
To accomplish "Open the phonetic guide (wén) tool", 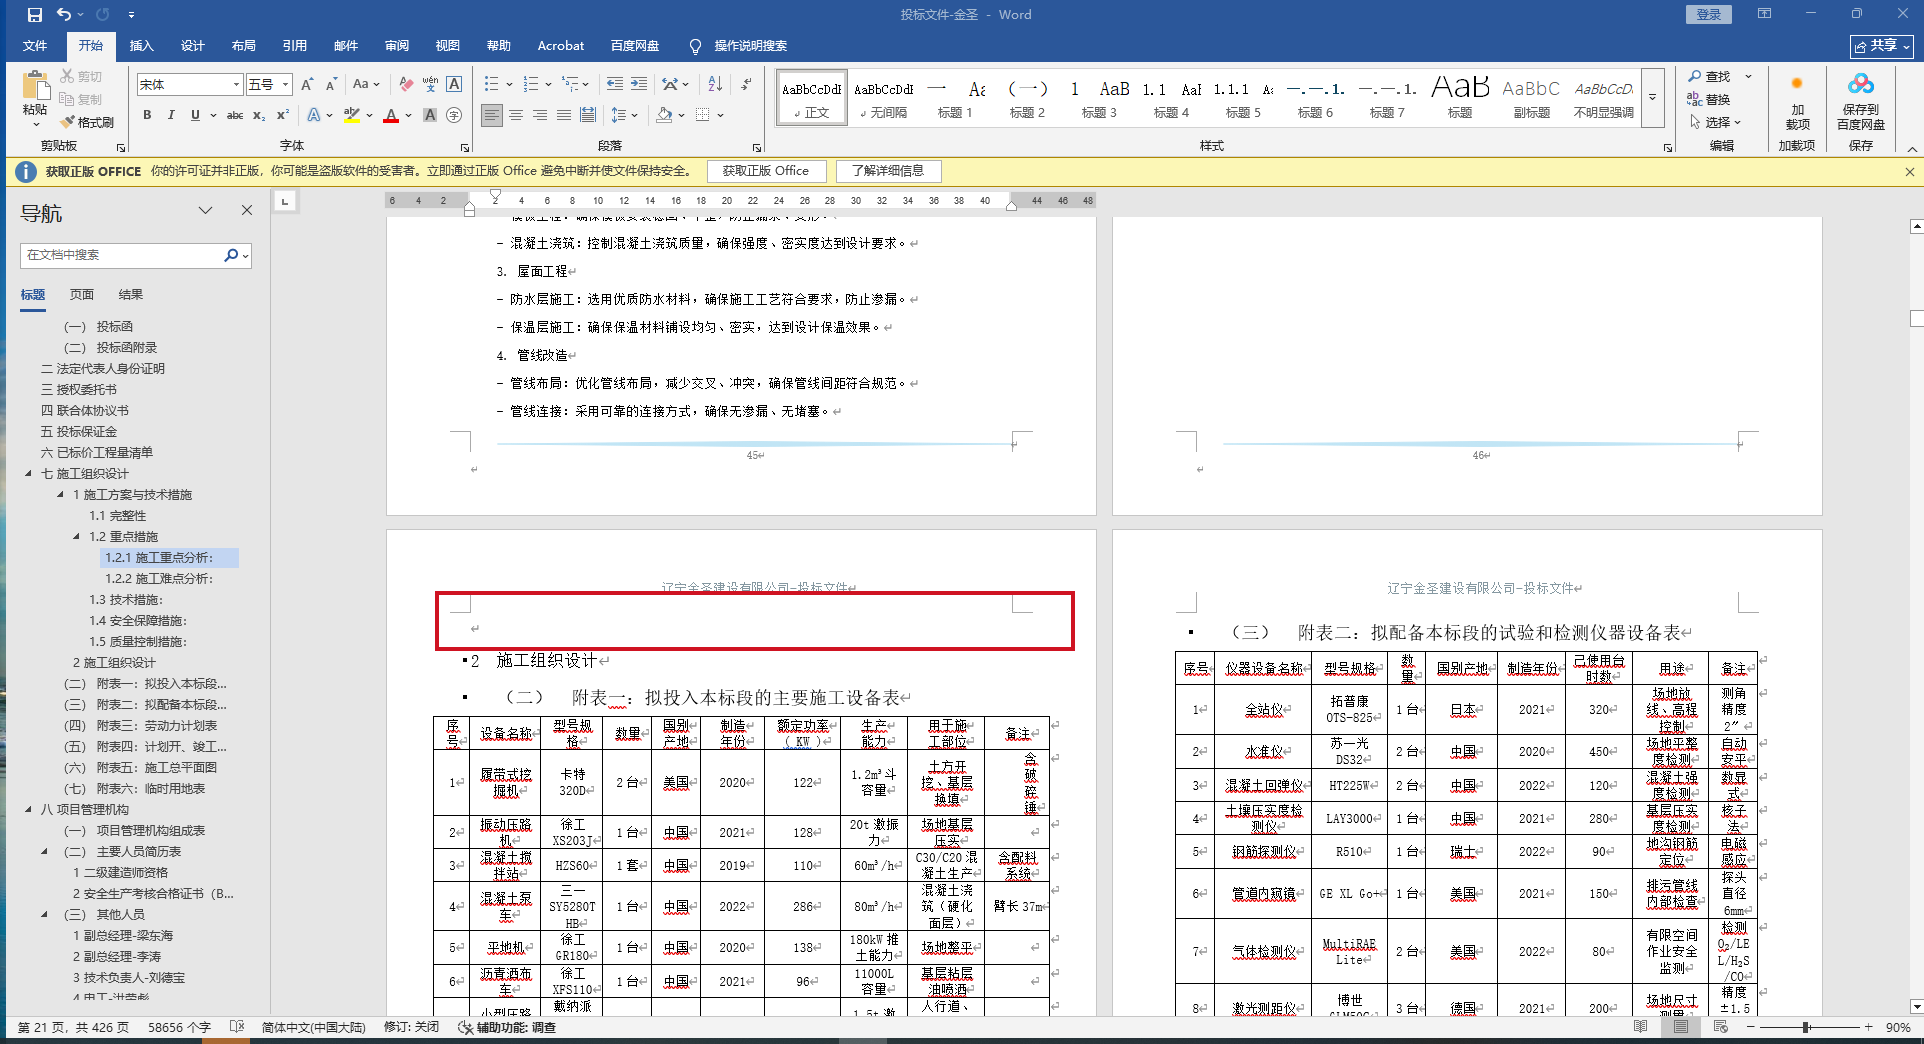I will click(430, 85).
